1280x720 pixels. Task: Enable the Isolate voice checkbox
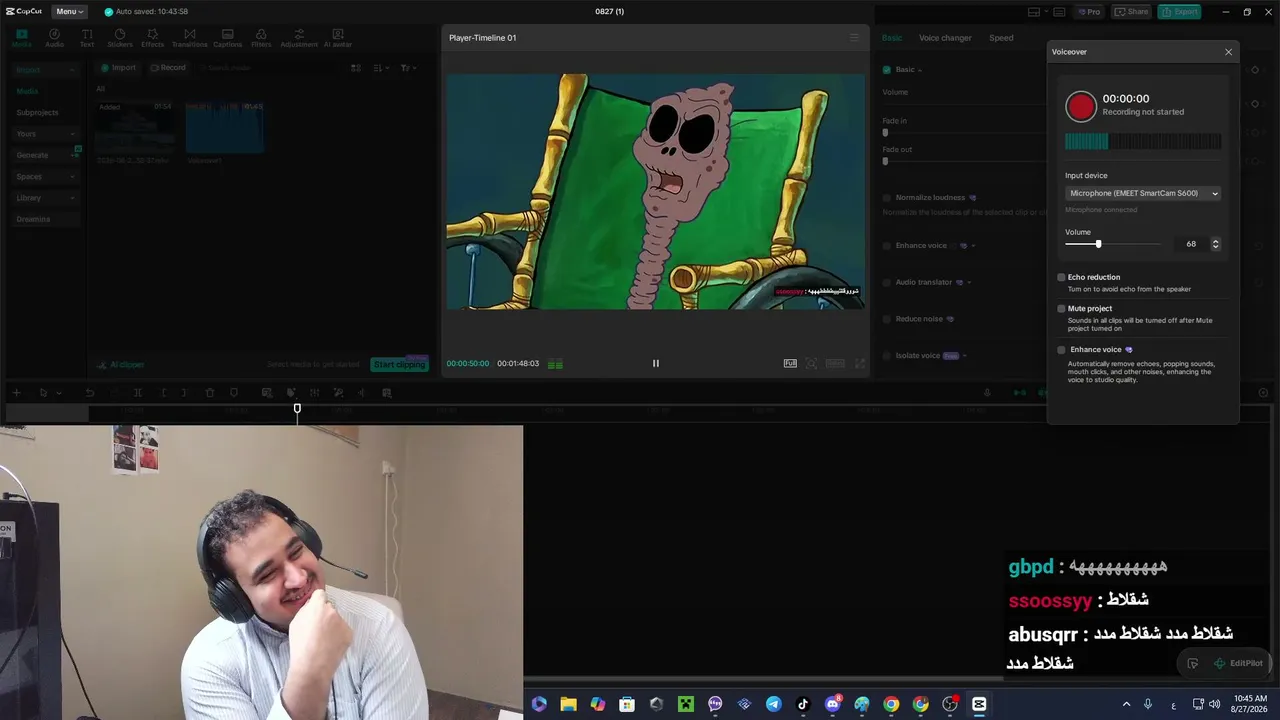tap(886, 356)
